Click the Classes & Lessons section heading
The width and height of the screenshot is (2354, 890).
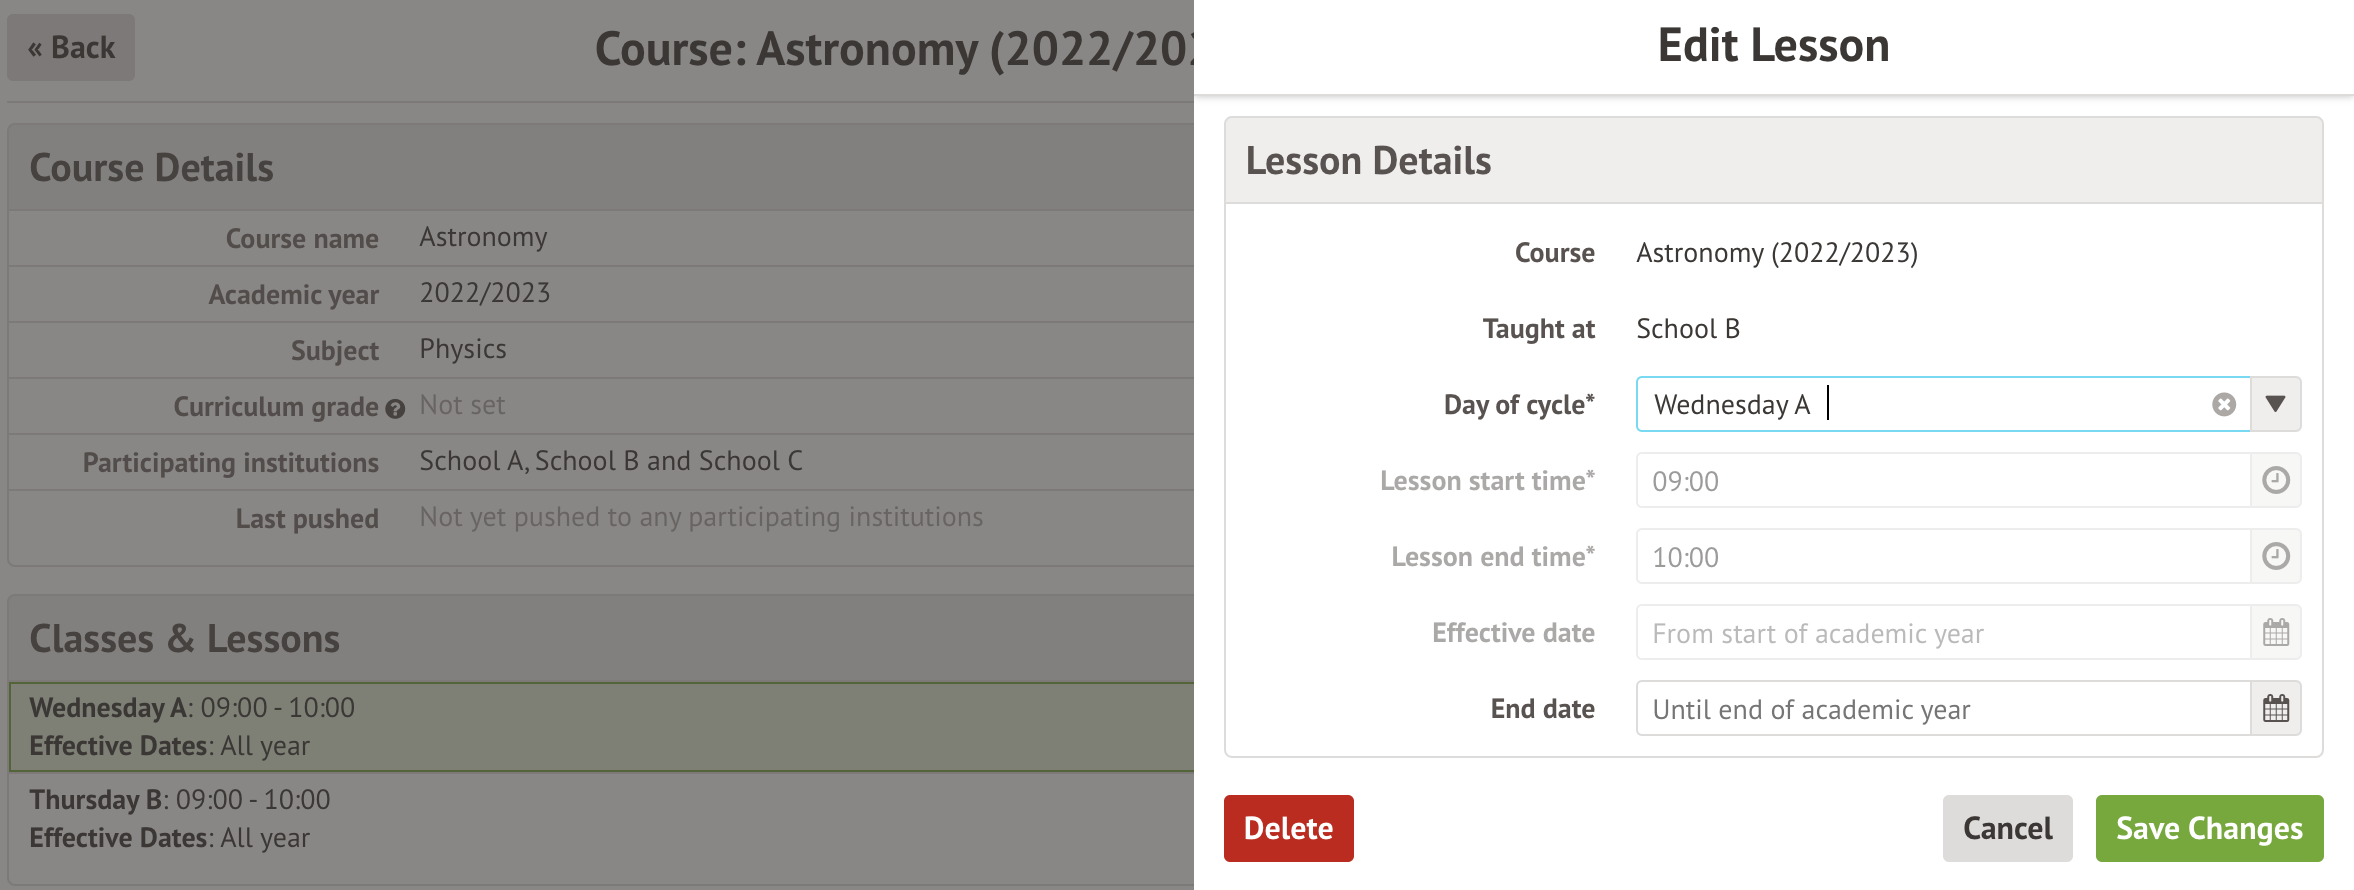click(x=185, y=639)
